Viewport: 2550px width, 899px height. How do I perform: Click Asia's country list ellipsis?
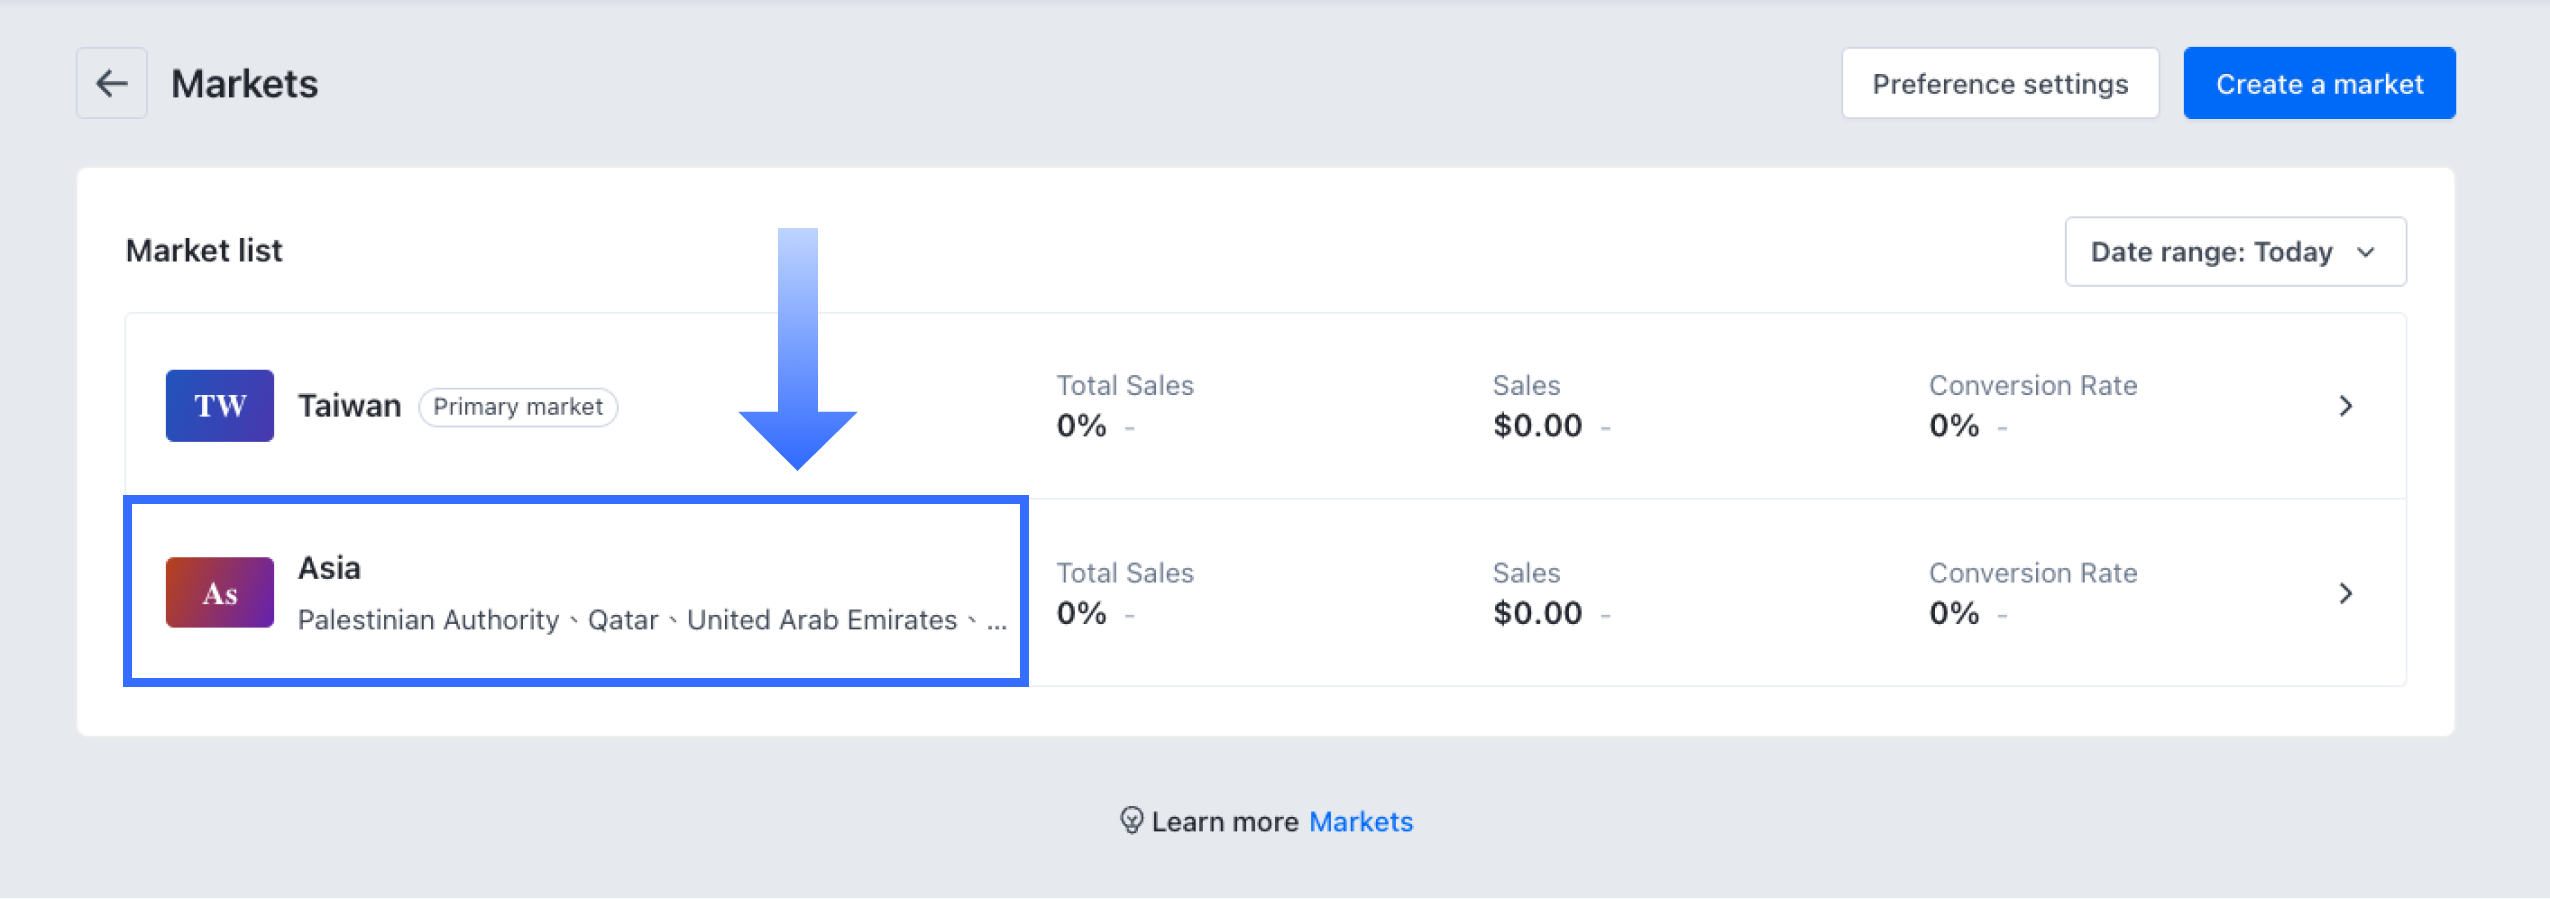996,622
